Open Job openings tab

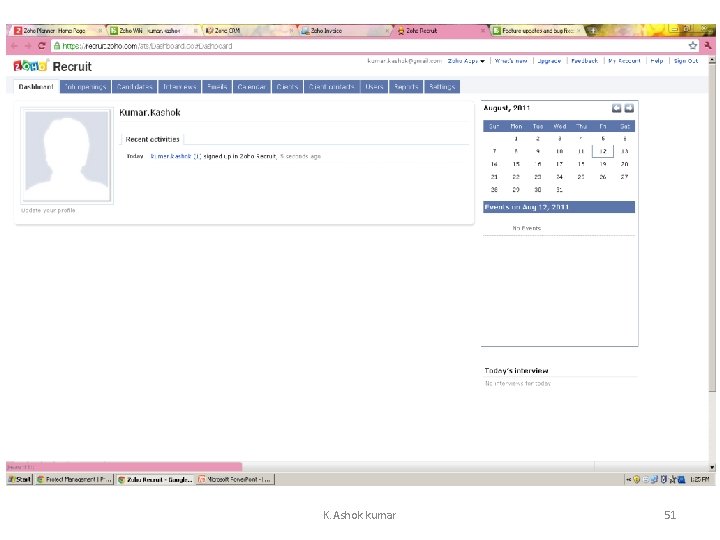85,86
